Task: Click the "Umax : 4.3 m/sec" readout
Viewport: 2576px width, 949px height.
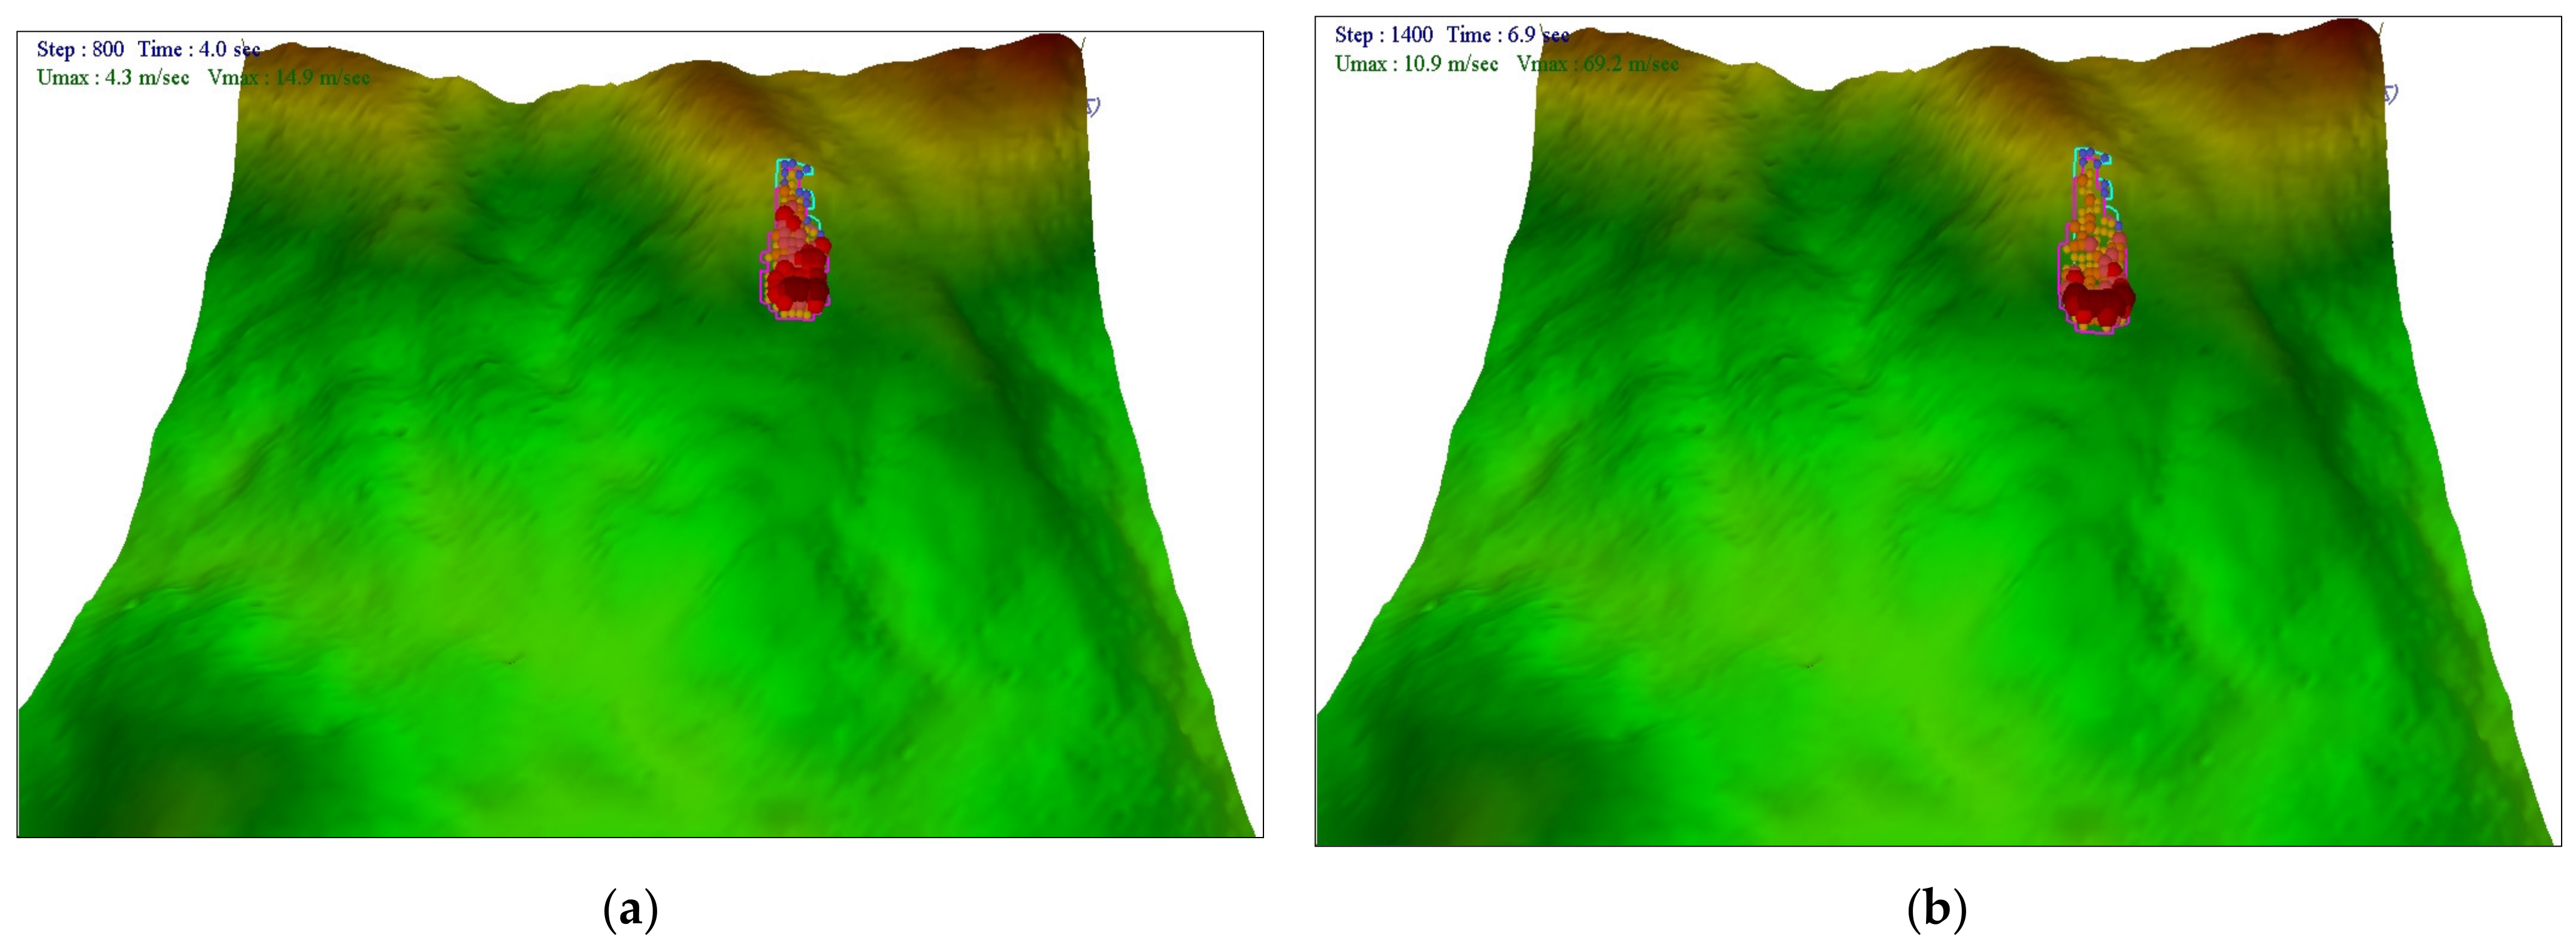Action: (x=113, y=77)
